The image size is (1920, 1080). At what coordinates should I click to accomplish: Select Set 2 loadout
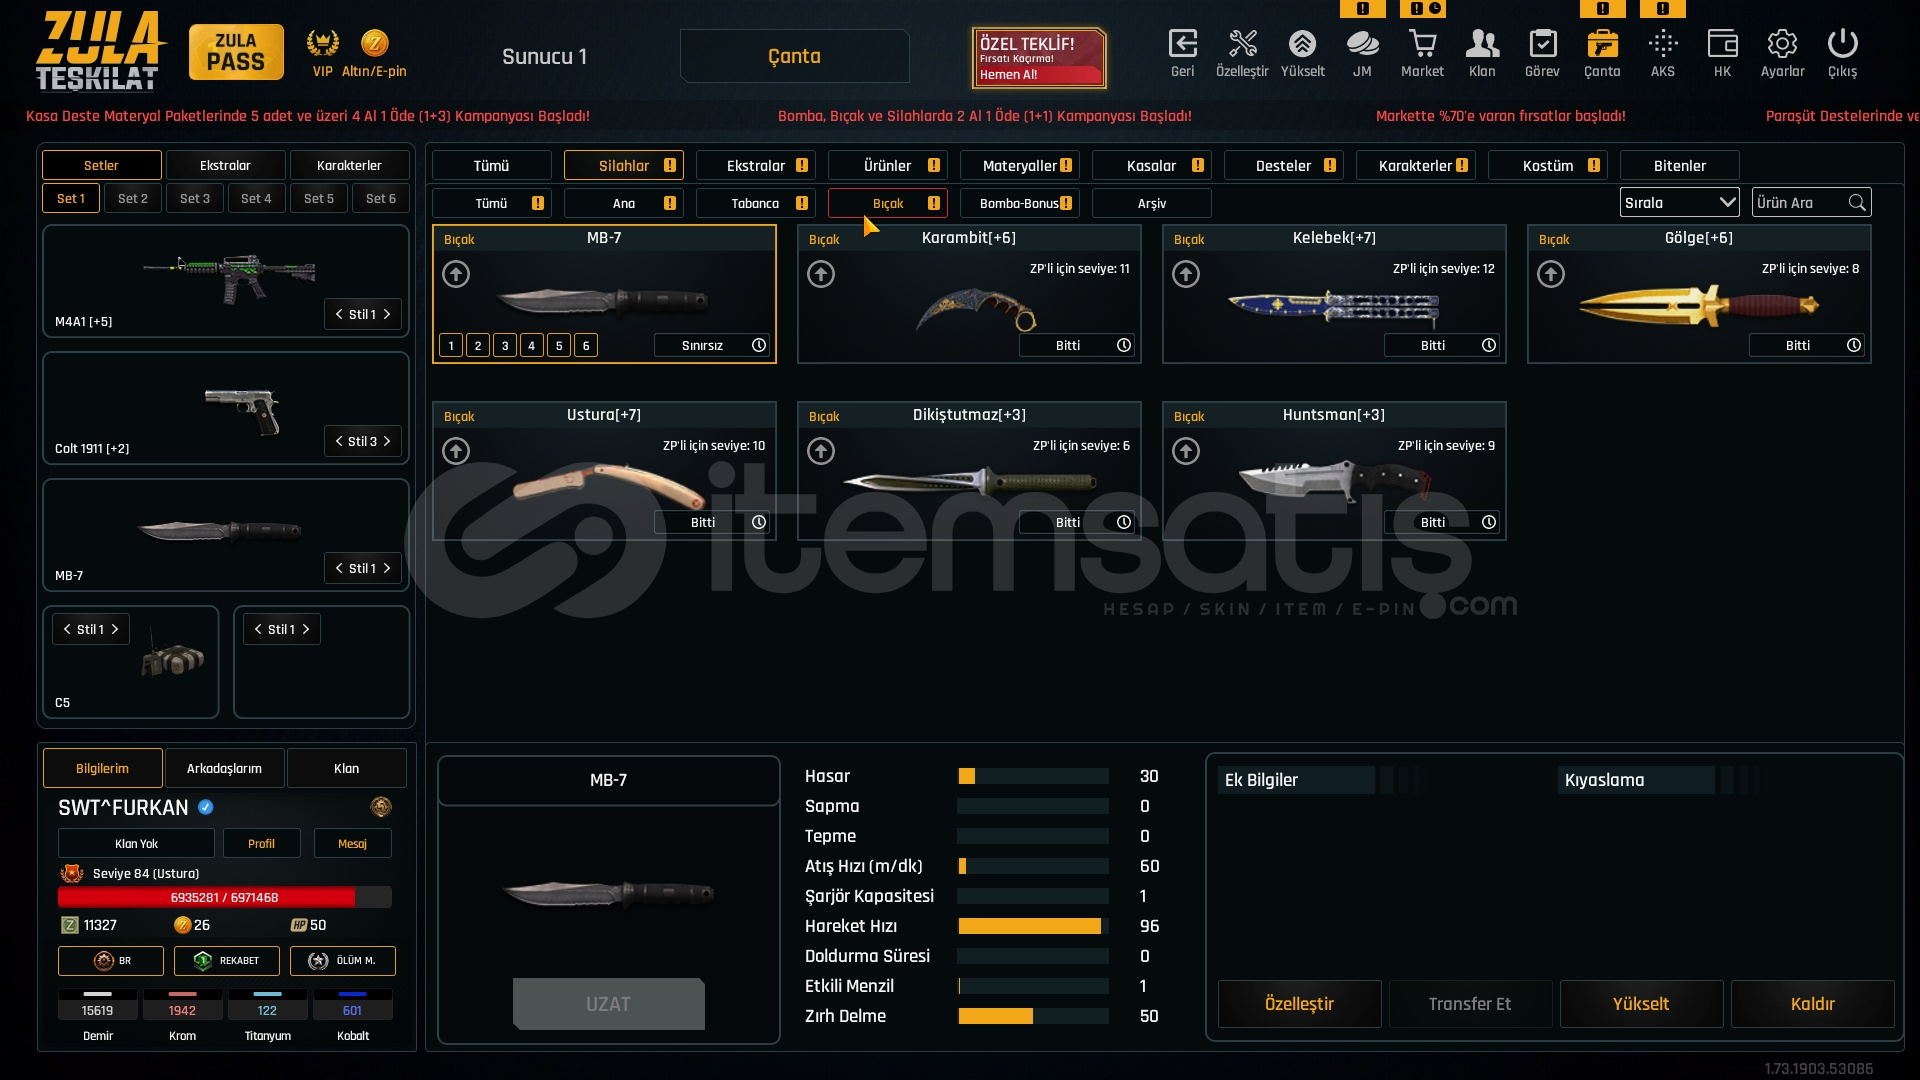(x=133, y=198)
